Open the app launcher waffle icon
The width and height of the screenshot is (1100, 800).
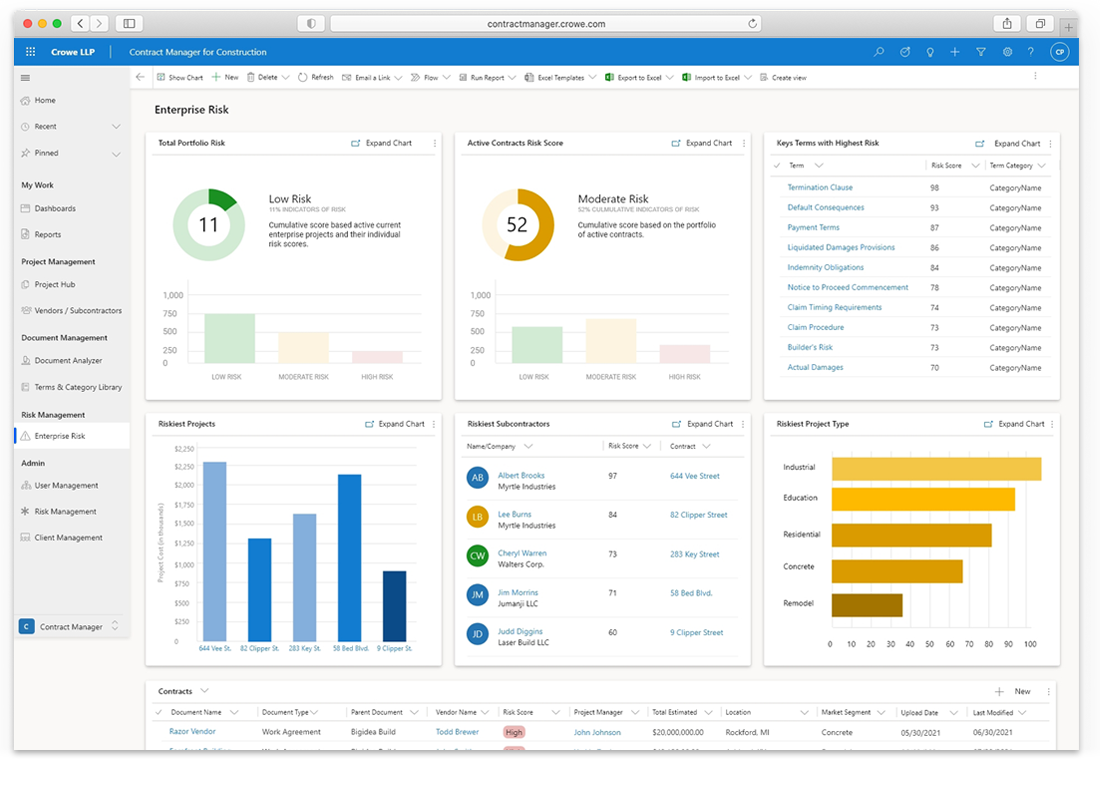click(x=31, y=52)
